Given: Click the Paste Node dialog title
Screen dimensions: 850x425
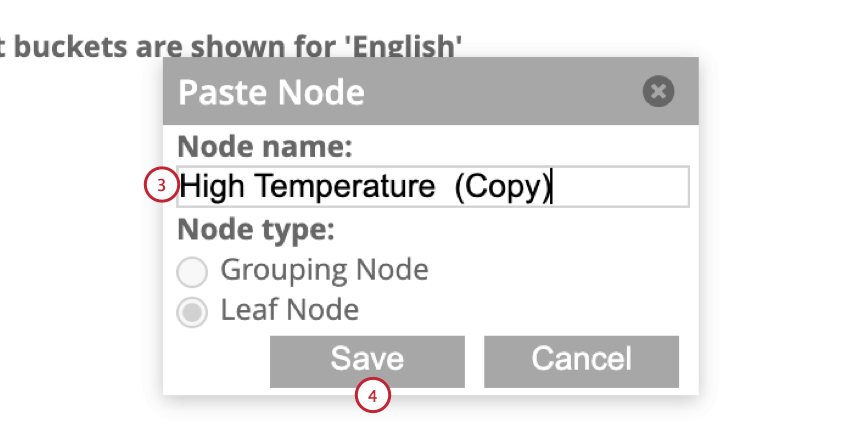Looking at the screenshot, I should (x=271, y=93).
